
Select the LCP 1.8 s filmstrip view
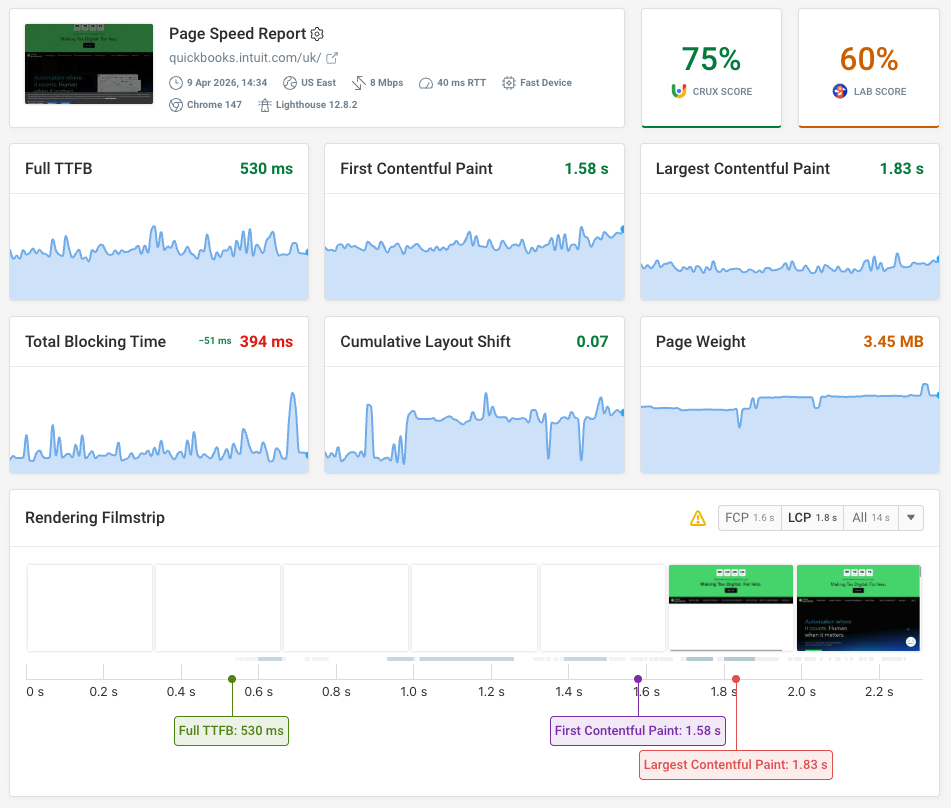click(x=813, y=518)
